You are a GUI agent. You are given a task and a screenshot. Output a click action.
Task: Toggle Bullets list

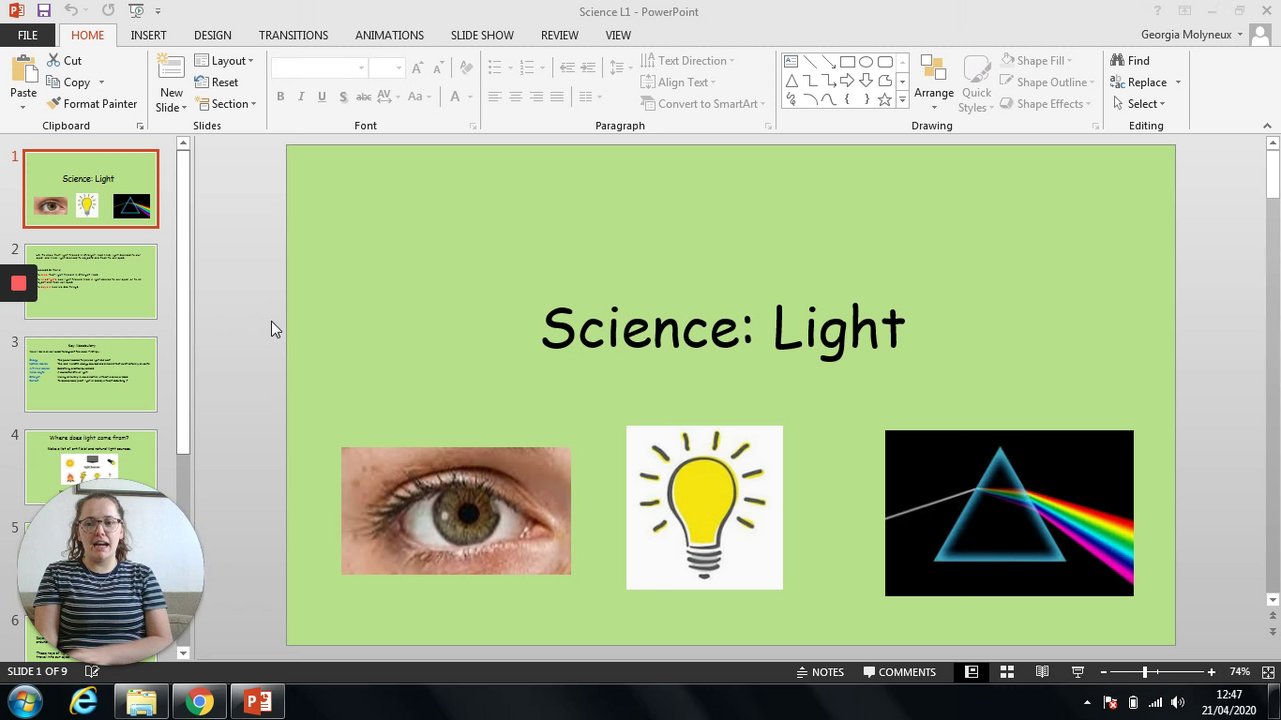click(494, 68)
